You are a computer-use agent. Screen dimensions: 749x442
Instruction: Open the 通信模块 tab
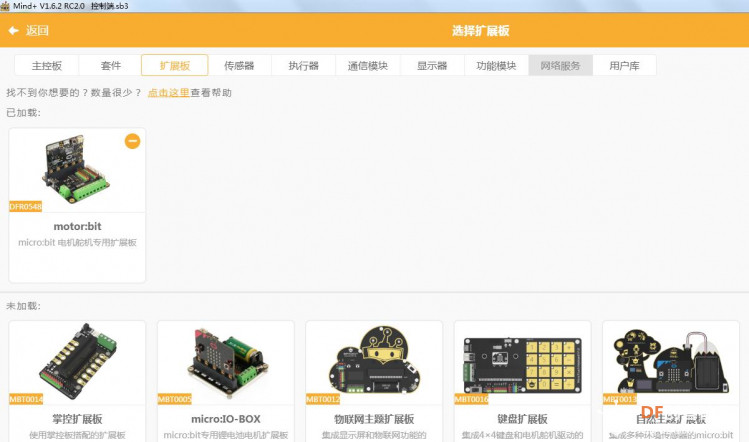tap(368, 65)
